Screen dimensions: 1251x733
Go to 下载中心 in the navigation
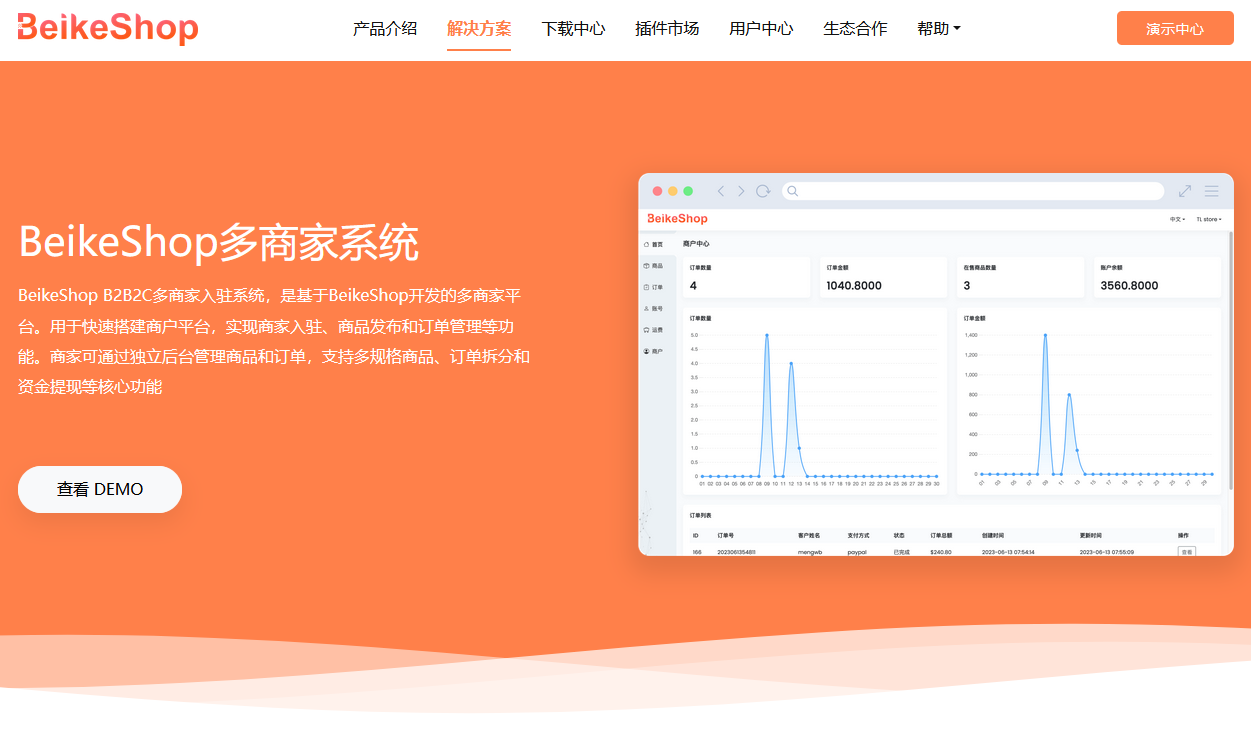pyautogui.click(x=573, y=29)
